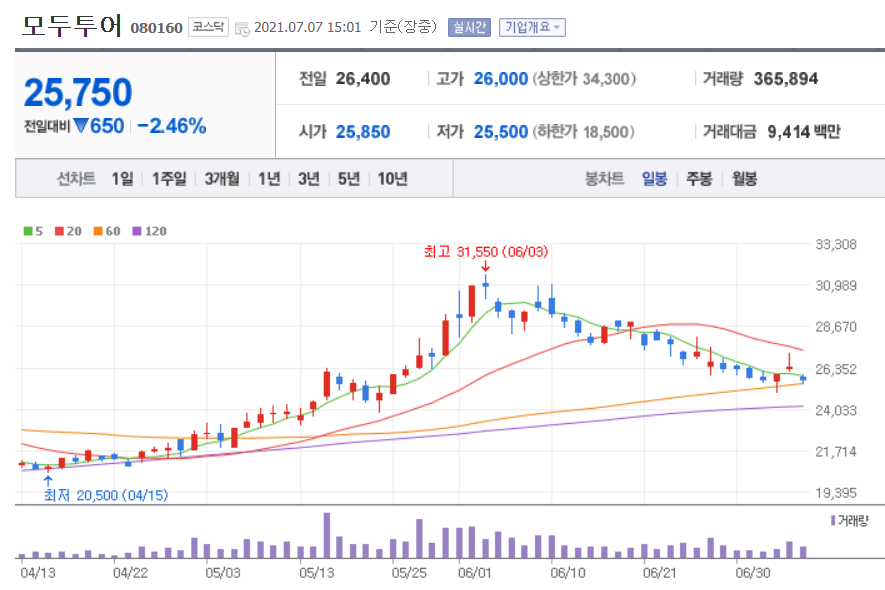
Task: Switch to the 월봉 monthly candle chart
Action: click(x=744, y=179)
